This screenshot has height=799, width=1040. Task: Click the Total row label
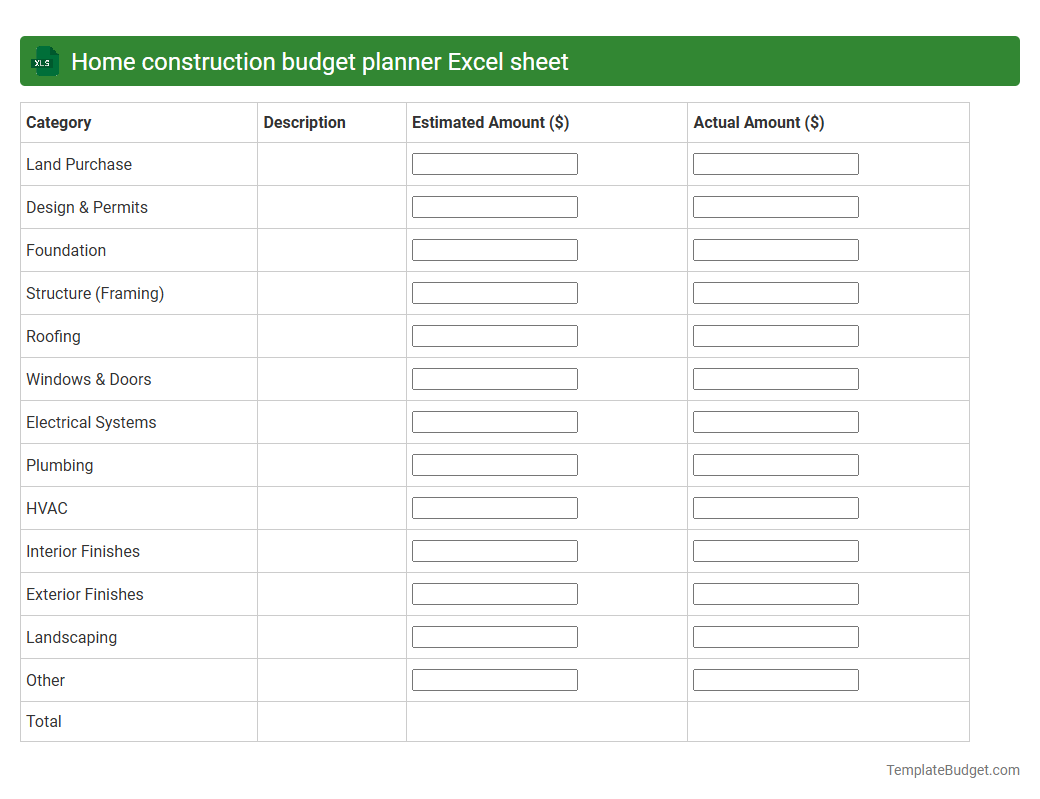pos(43,721)
